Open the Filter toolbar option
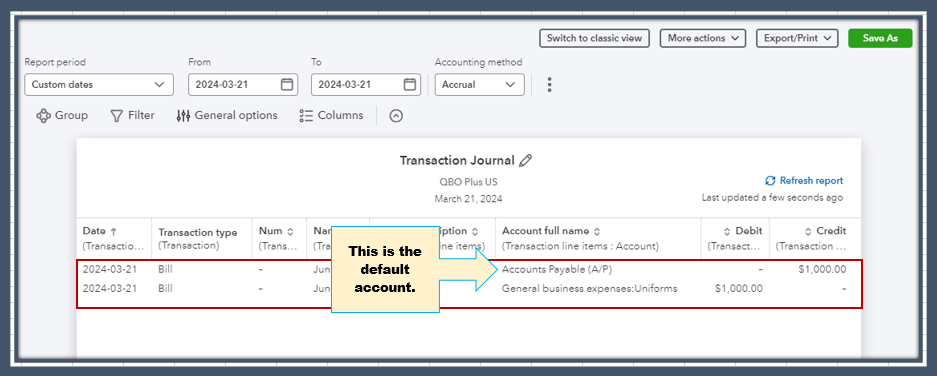 click(x=133, y=115)
